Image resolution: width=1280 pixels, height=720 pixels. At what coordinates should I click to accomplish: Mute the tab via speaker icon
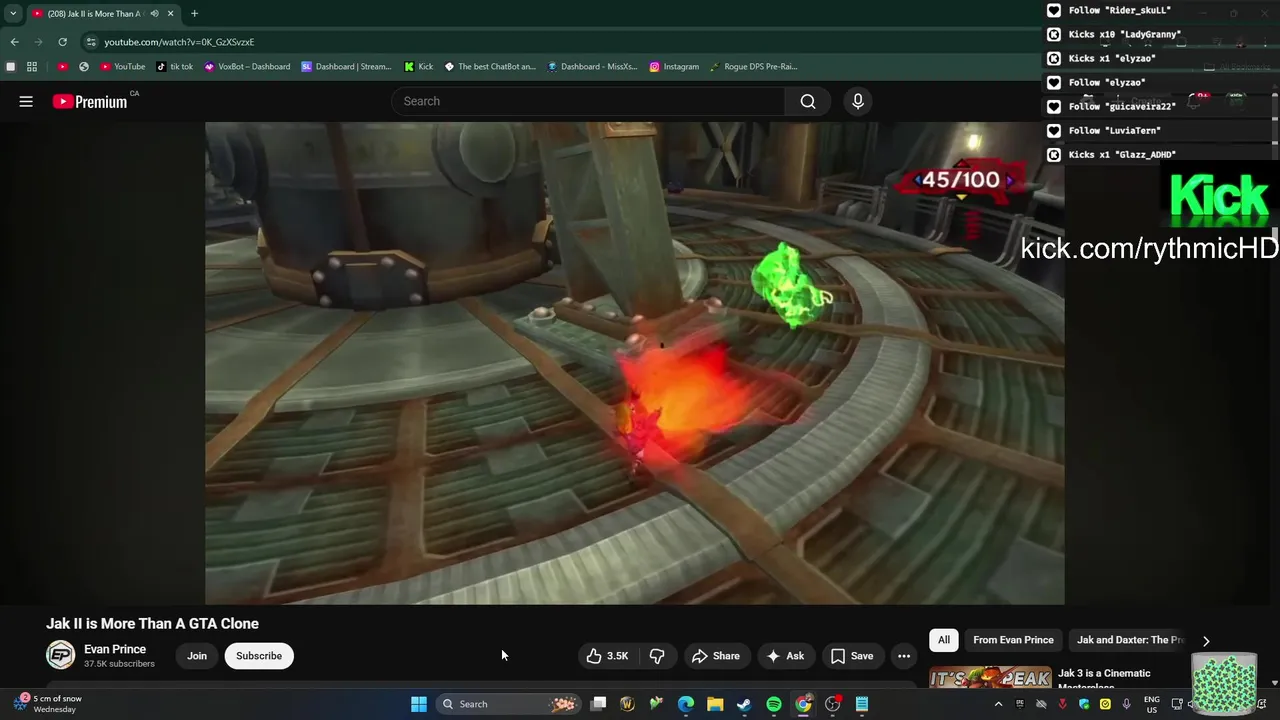[x=154, y=13]
